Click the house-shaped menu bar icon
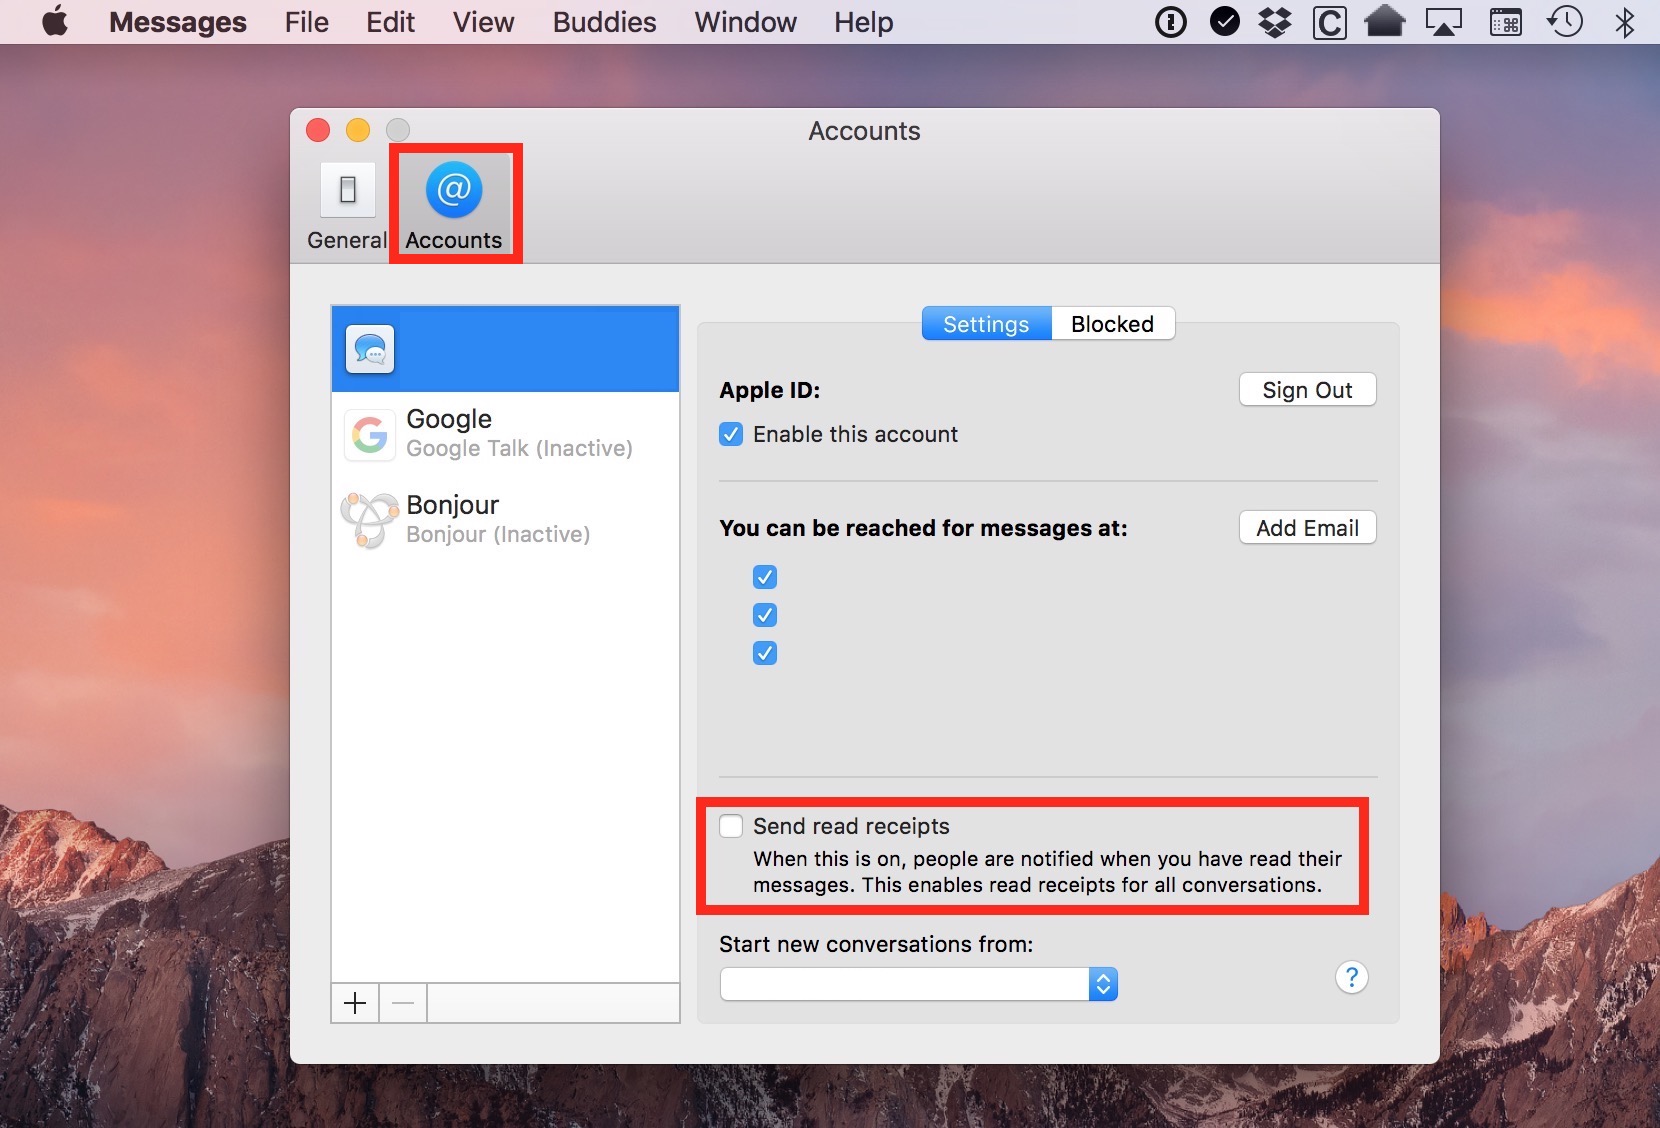 tap(1385, 21)
